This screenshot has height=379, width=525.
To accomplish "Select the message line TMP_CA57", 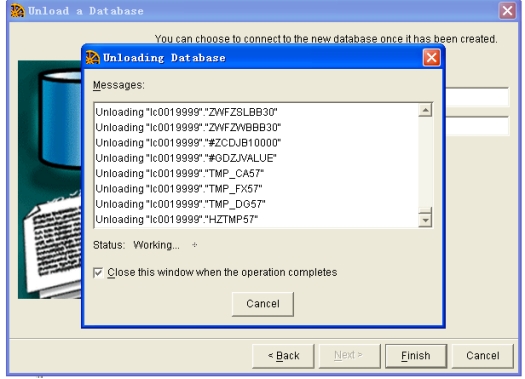I will (x=179, y=173).
